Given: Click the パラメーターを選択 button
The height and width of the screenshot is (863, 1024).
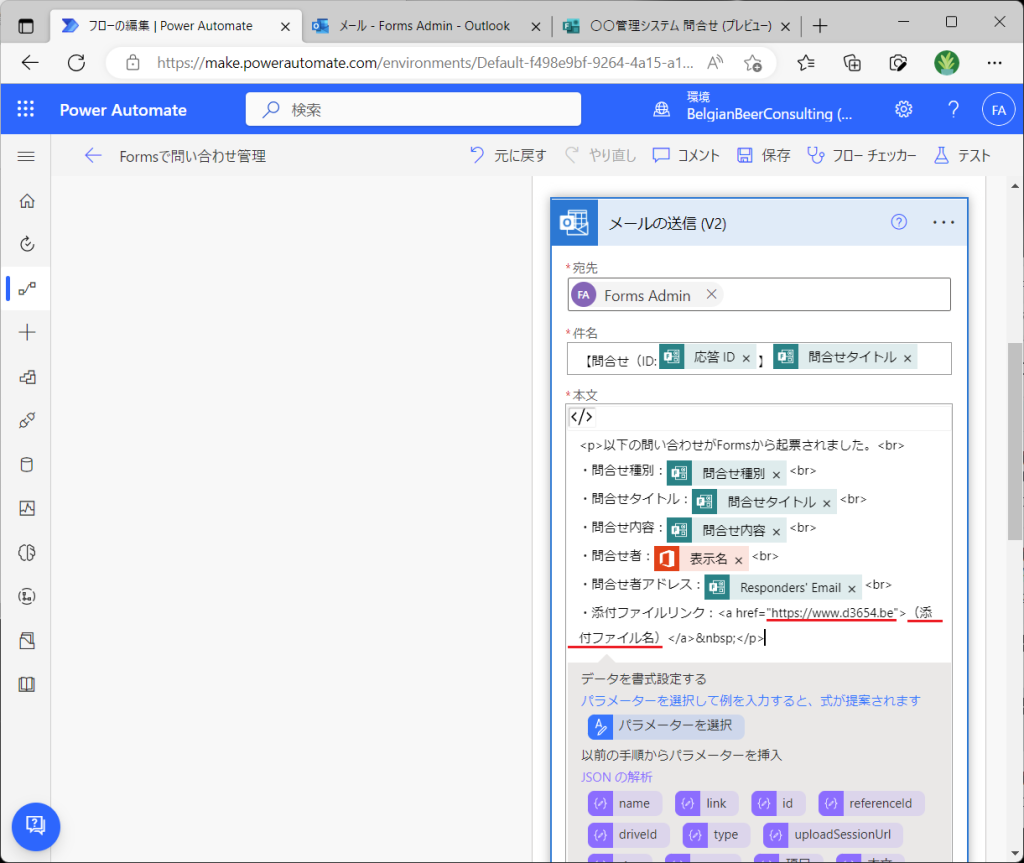Looking at the screenshot, I should coord(665,726).
